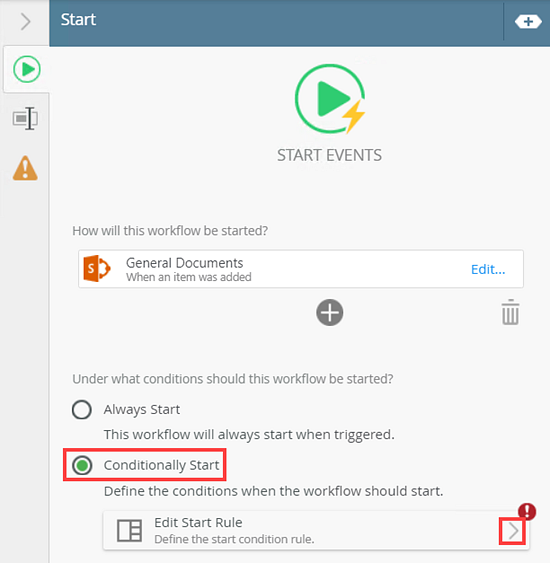Click the Edit Start Rule layout icon

click(x=129, y=530)
